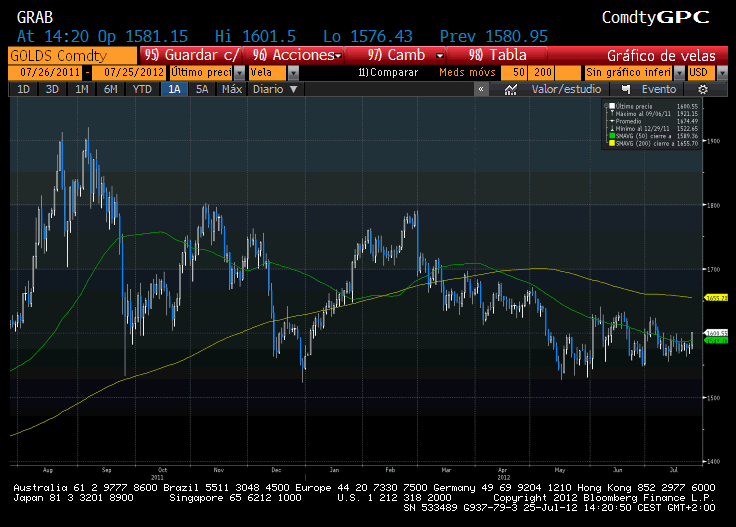Click green SMAVG (50) color swatch
The height and width of the screenshot is (527, 736).
(x=612, y=136)
